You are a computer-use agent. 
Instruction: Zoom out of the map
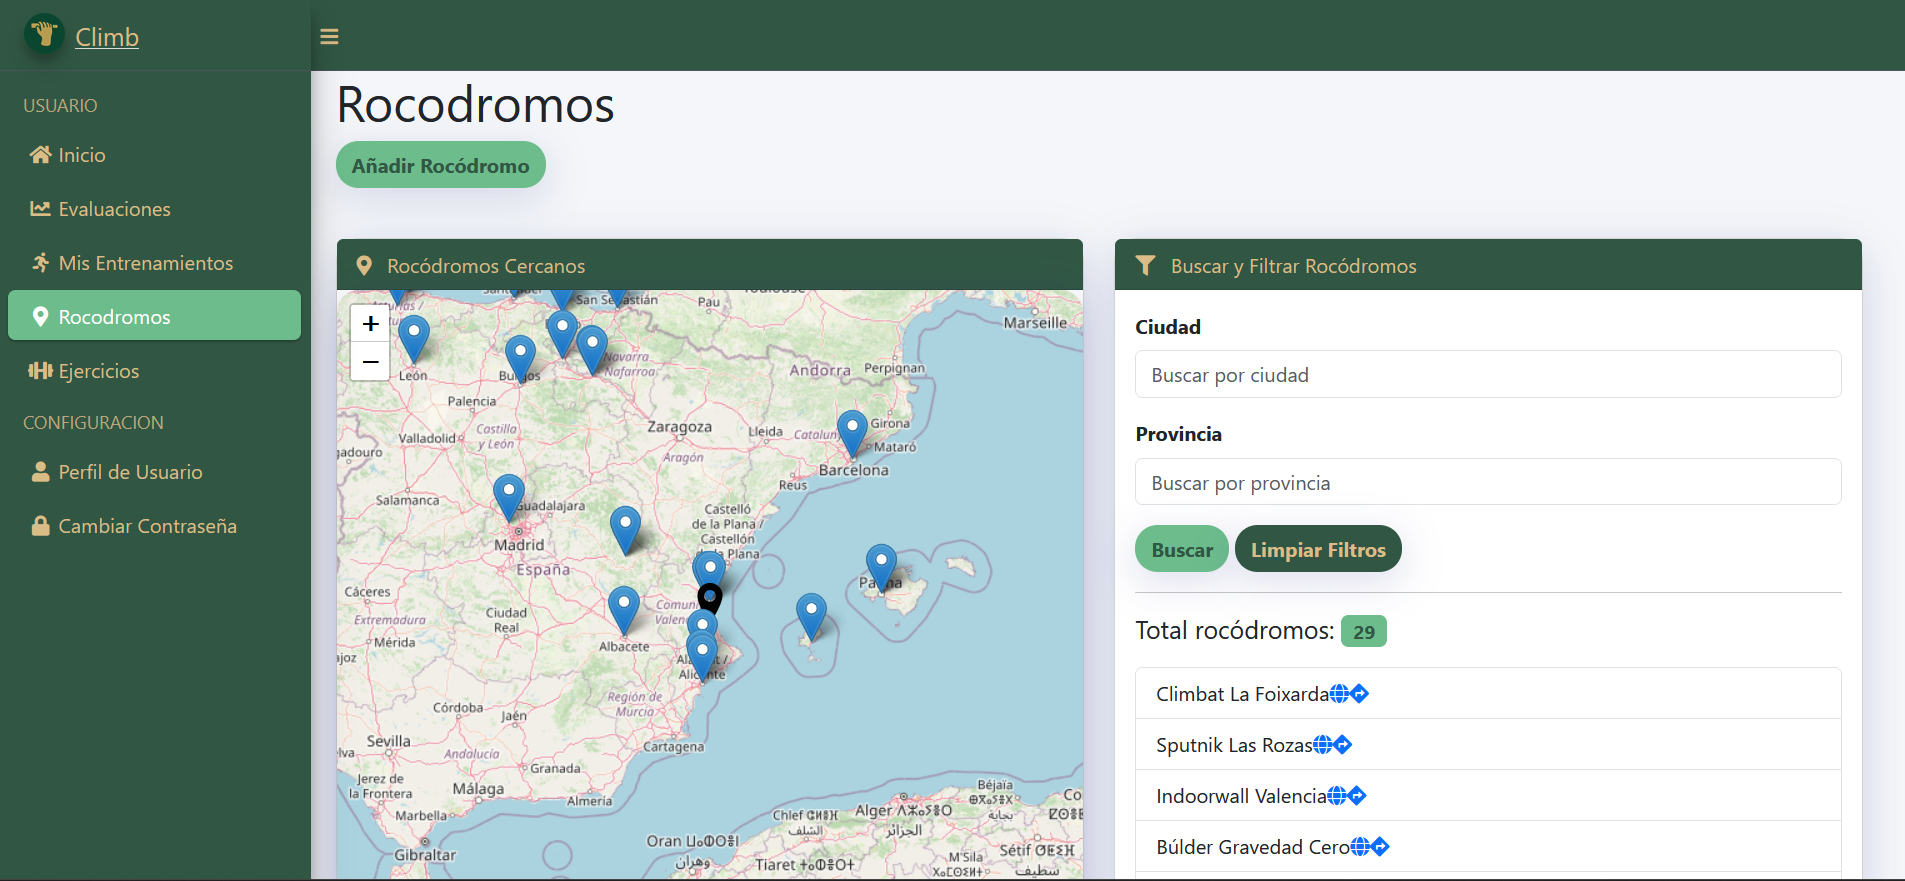[370, 361]
